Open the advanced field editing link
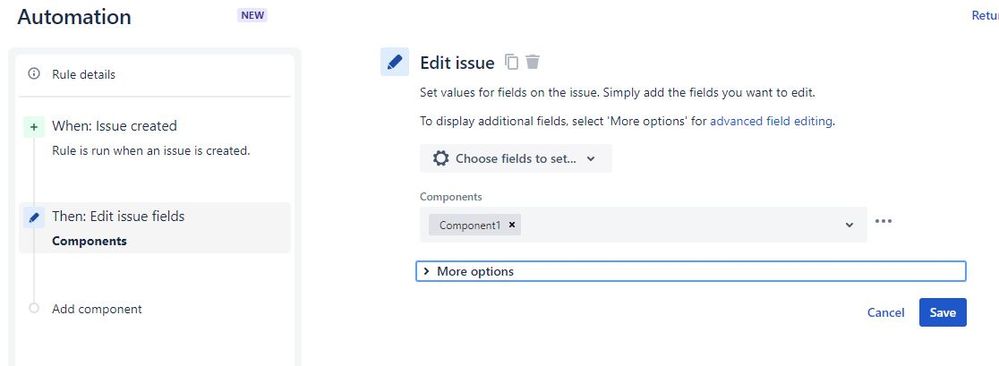The width and height of the screenshot is (999, 366). coord(771,121)
